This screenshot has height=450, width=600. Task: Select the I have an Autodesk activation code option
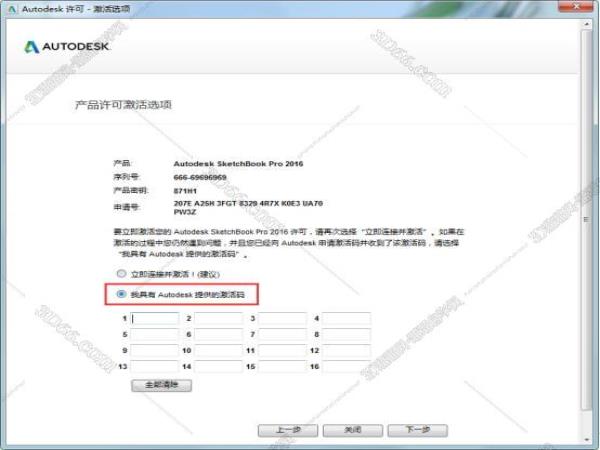point(121,294)
